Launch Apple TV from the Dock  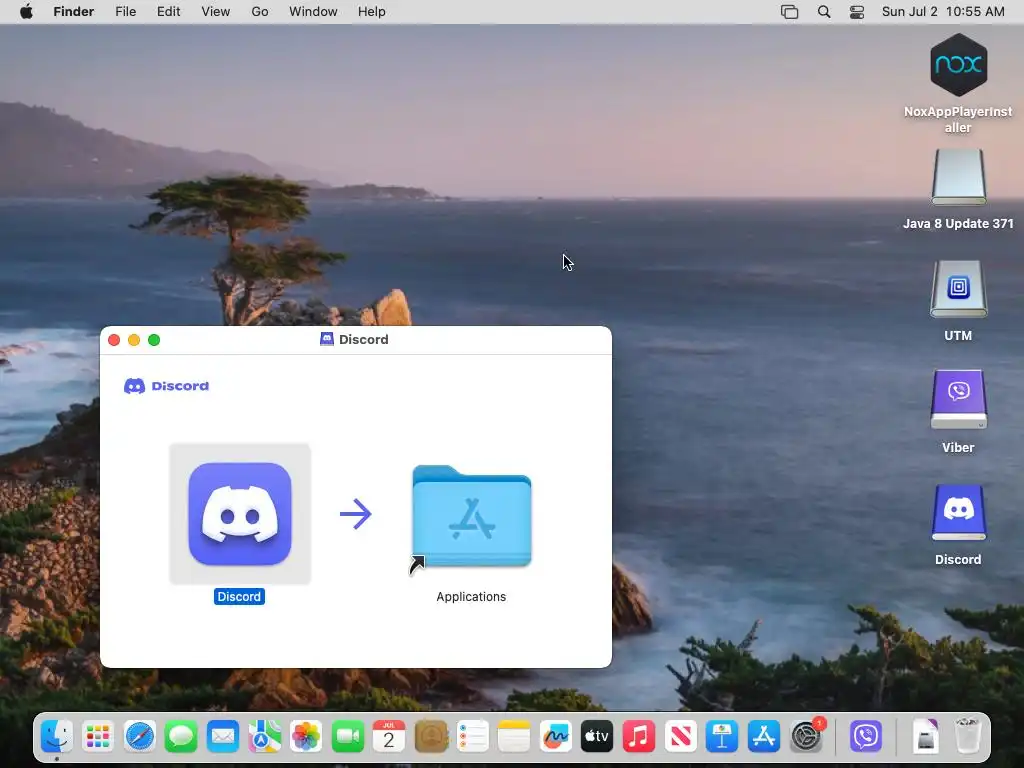coord(597,737)
